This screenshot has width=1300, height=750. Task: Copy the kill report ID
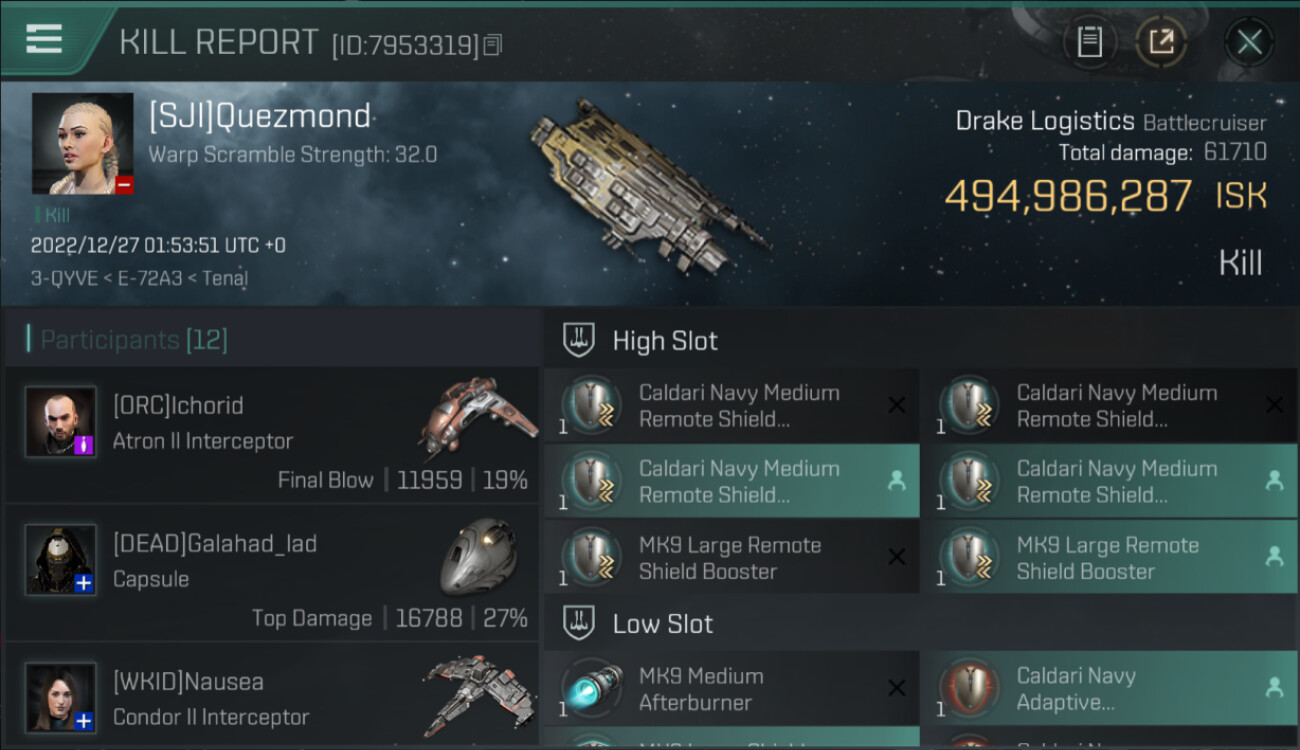(x=492, y=45)
